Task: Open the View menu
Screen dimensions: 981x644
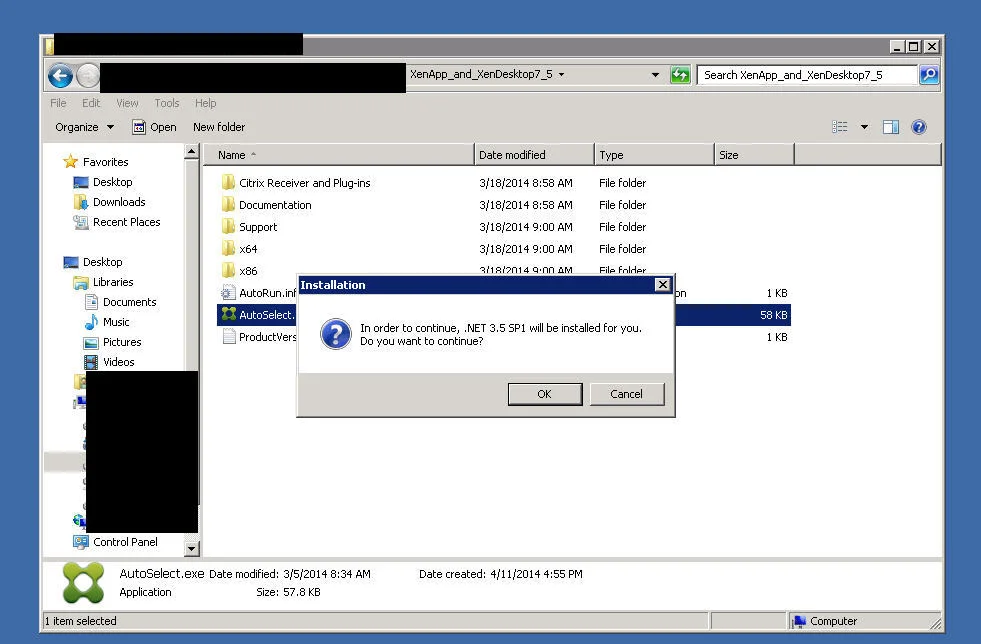Action: pos(127,103)
